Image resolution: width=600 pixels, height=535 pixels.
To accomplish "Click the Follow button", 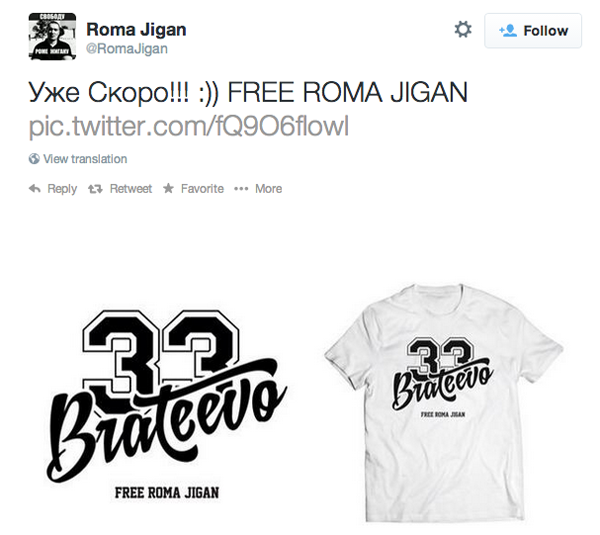I will 533,31.
